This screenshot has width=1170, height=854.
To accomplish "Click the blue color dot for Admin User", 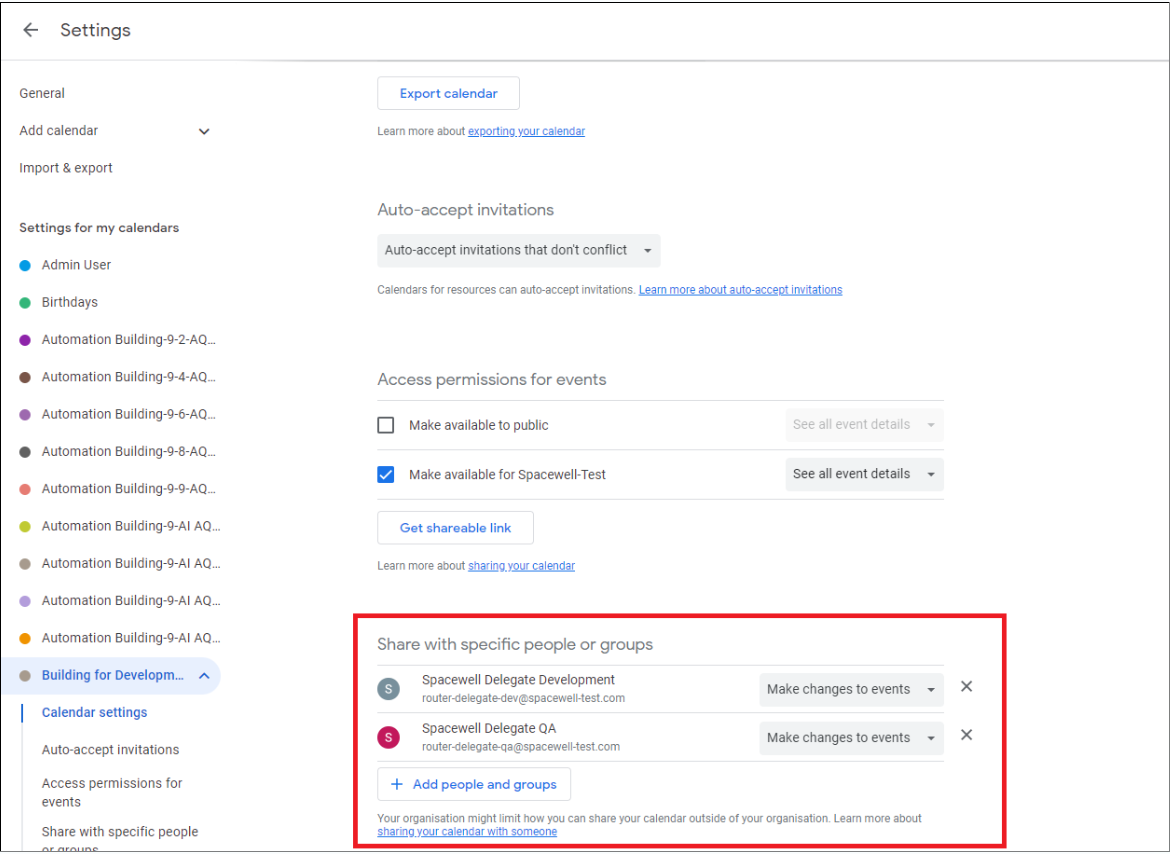I will (x=25, y=266).
